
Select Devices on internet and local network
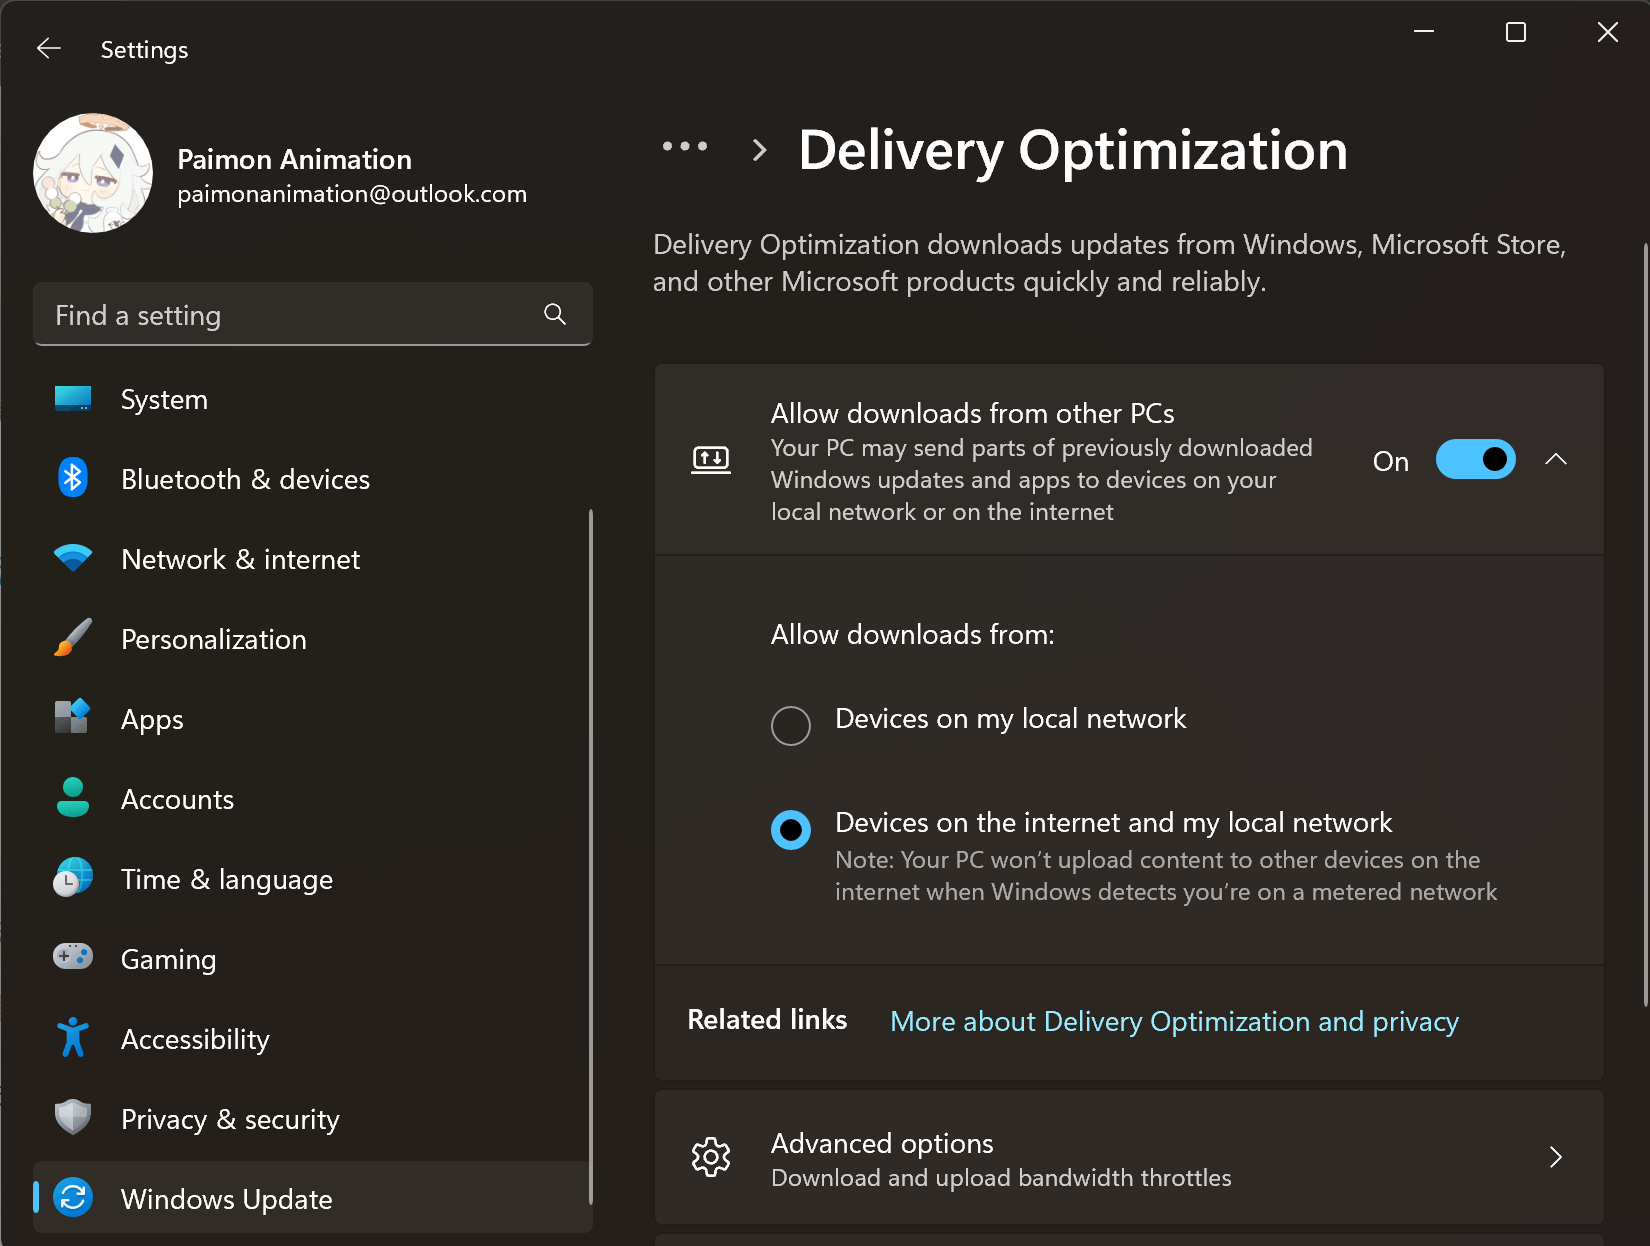[791, 830]
